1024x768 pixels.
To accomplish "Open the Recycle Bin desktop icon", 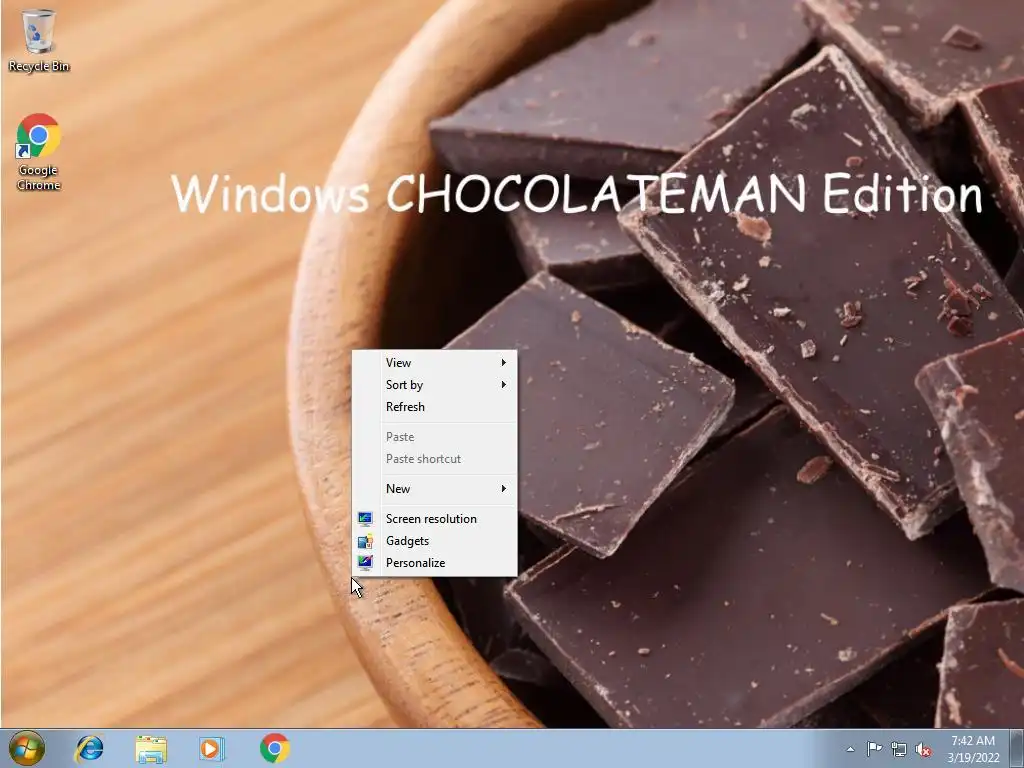I will coord(39,40).
